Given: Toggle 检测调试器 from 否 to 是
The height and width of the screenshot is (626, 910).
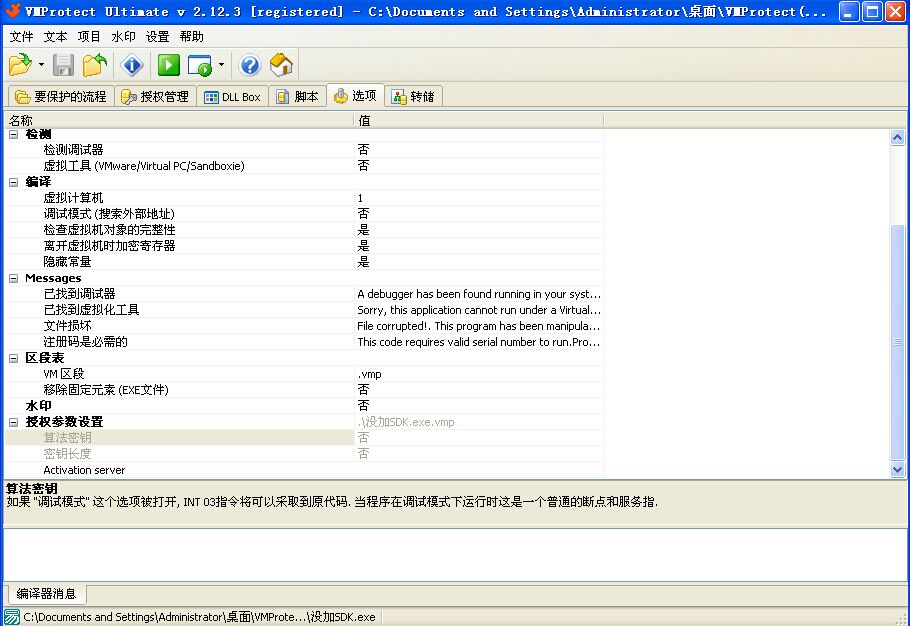Looking at the screenshot, I should [363, 149].
